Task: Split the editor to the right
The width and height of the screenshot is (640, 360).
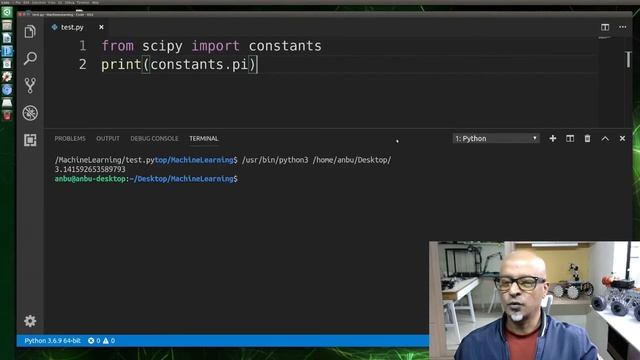Action: click(x=605, y=27)
